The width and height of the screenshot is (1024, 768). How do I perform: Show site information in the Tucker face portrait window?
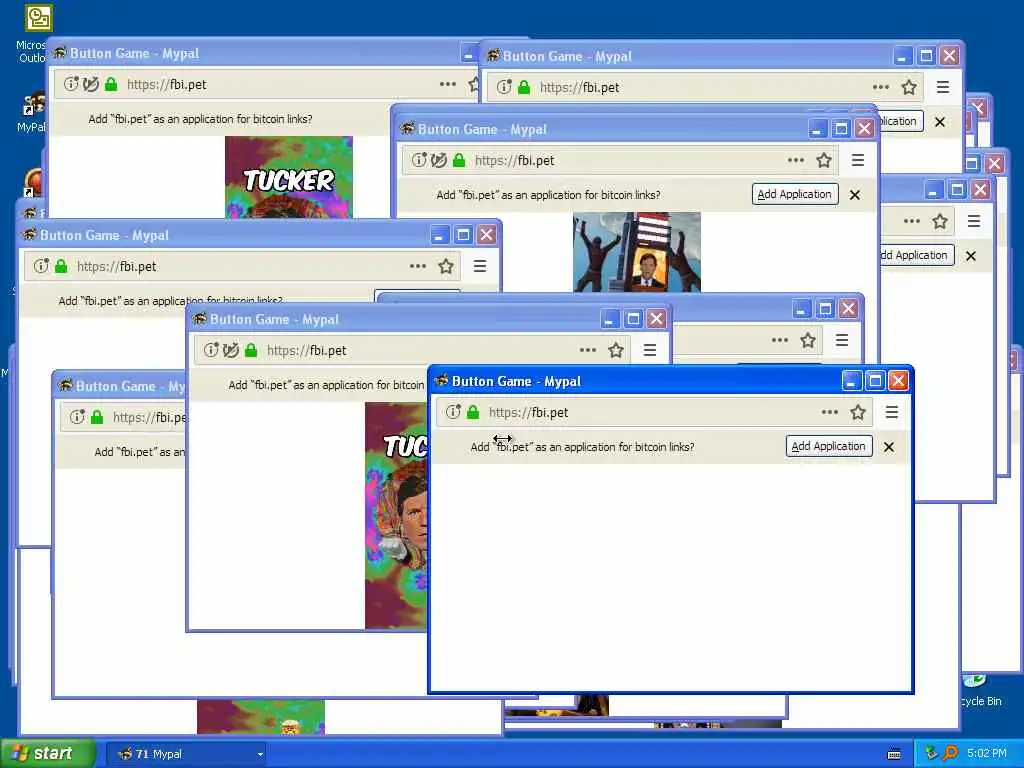tap(211, 350)
